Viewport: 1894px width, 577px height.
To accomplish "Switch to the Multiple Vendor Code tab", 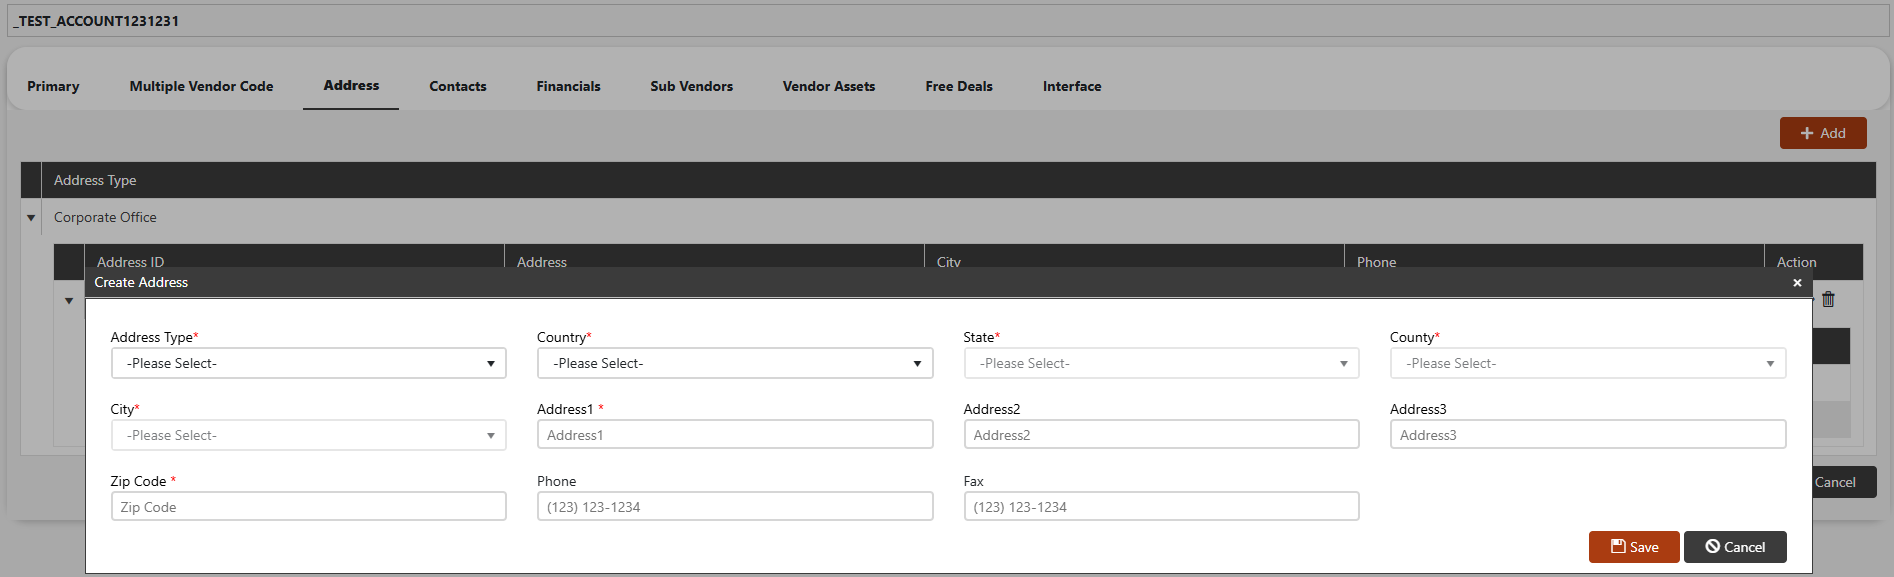I will [201, 86].
